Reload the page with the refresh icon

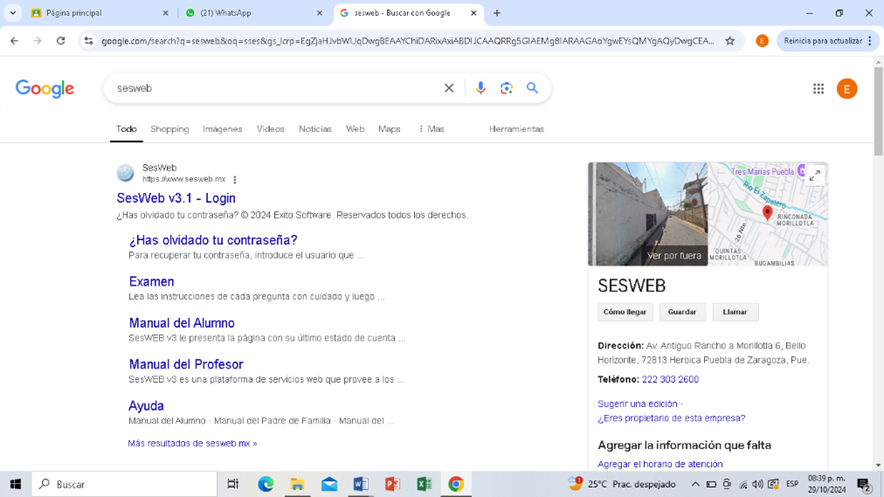click(61, 41)
